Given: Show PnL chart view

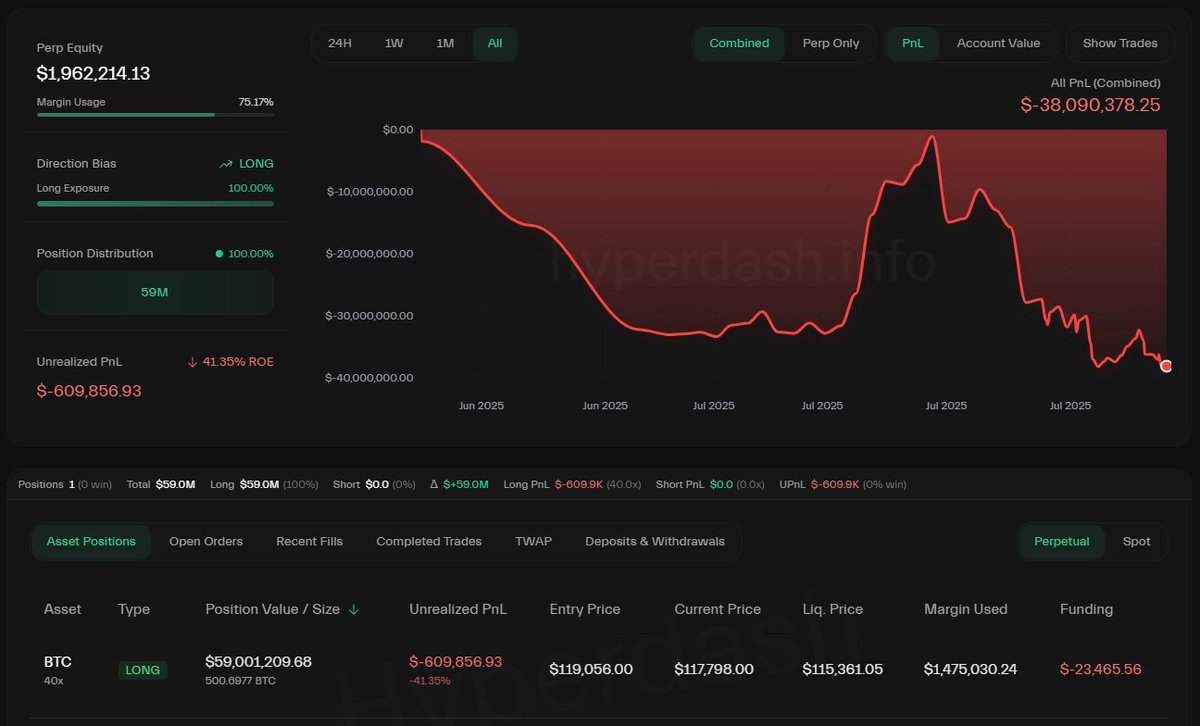Looking at the screenshot, I should (x=913, y=43).
